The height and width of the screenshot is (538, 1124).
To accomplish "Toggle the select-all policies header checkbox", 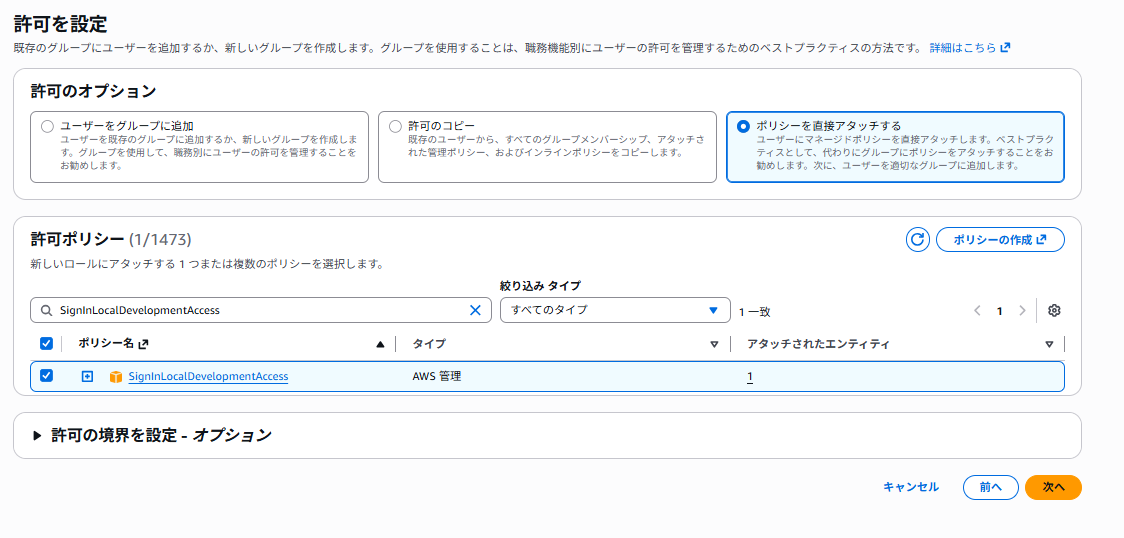I will coord(46,344).
